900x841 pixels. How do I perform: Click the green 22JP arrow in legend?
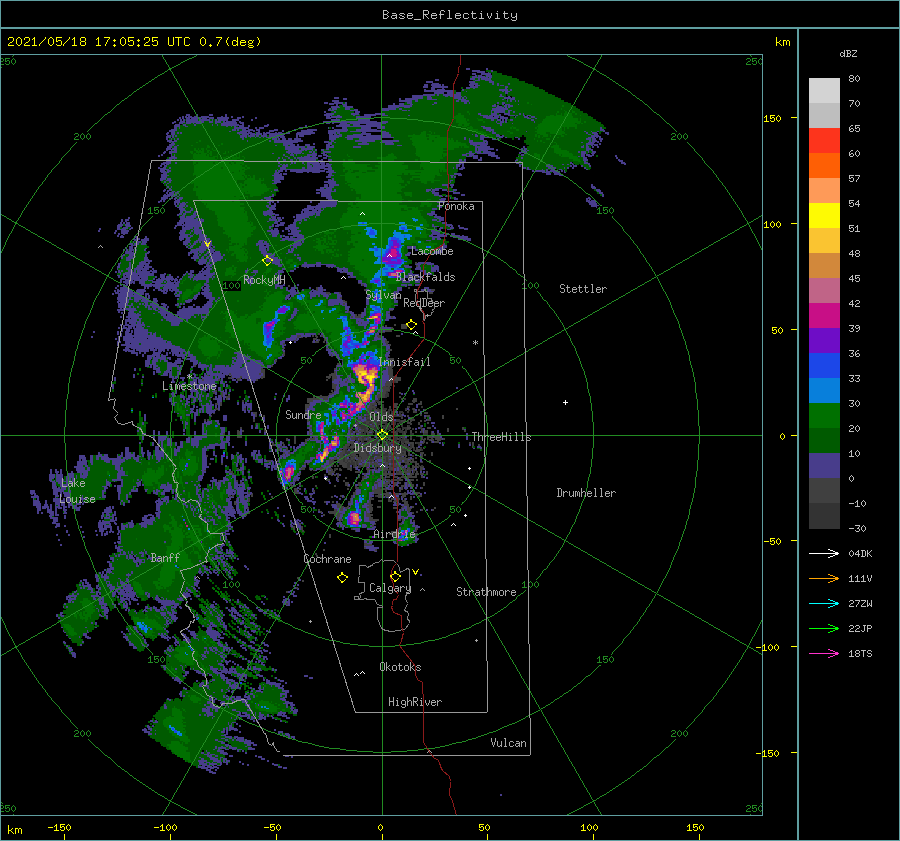pos(824,629)
